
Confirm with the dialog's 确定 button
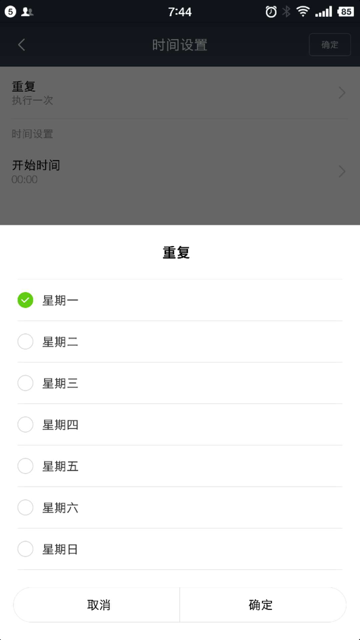(x=263, y=604)
